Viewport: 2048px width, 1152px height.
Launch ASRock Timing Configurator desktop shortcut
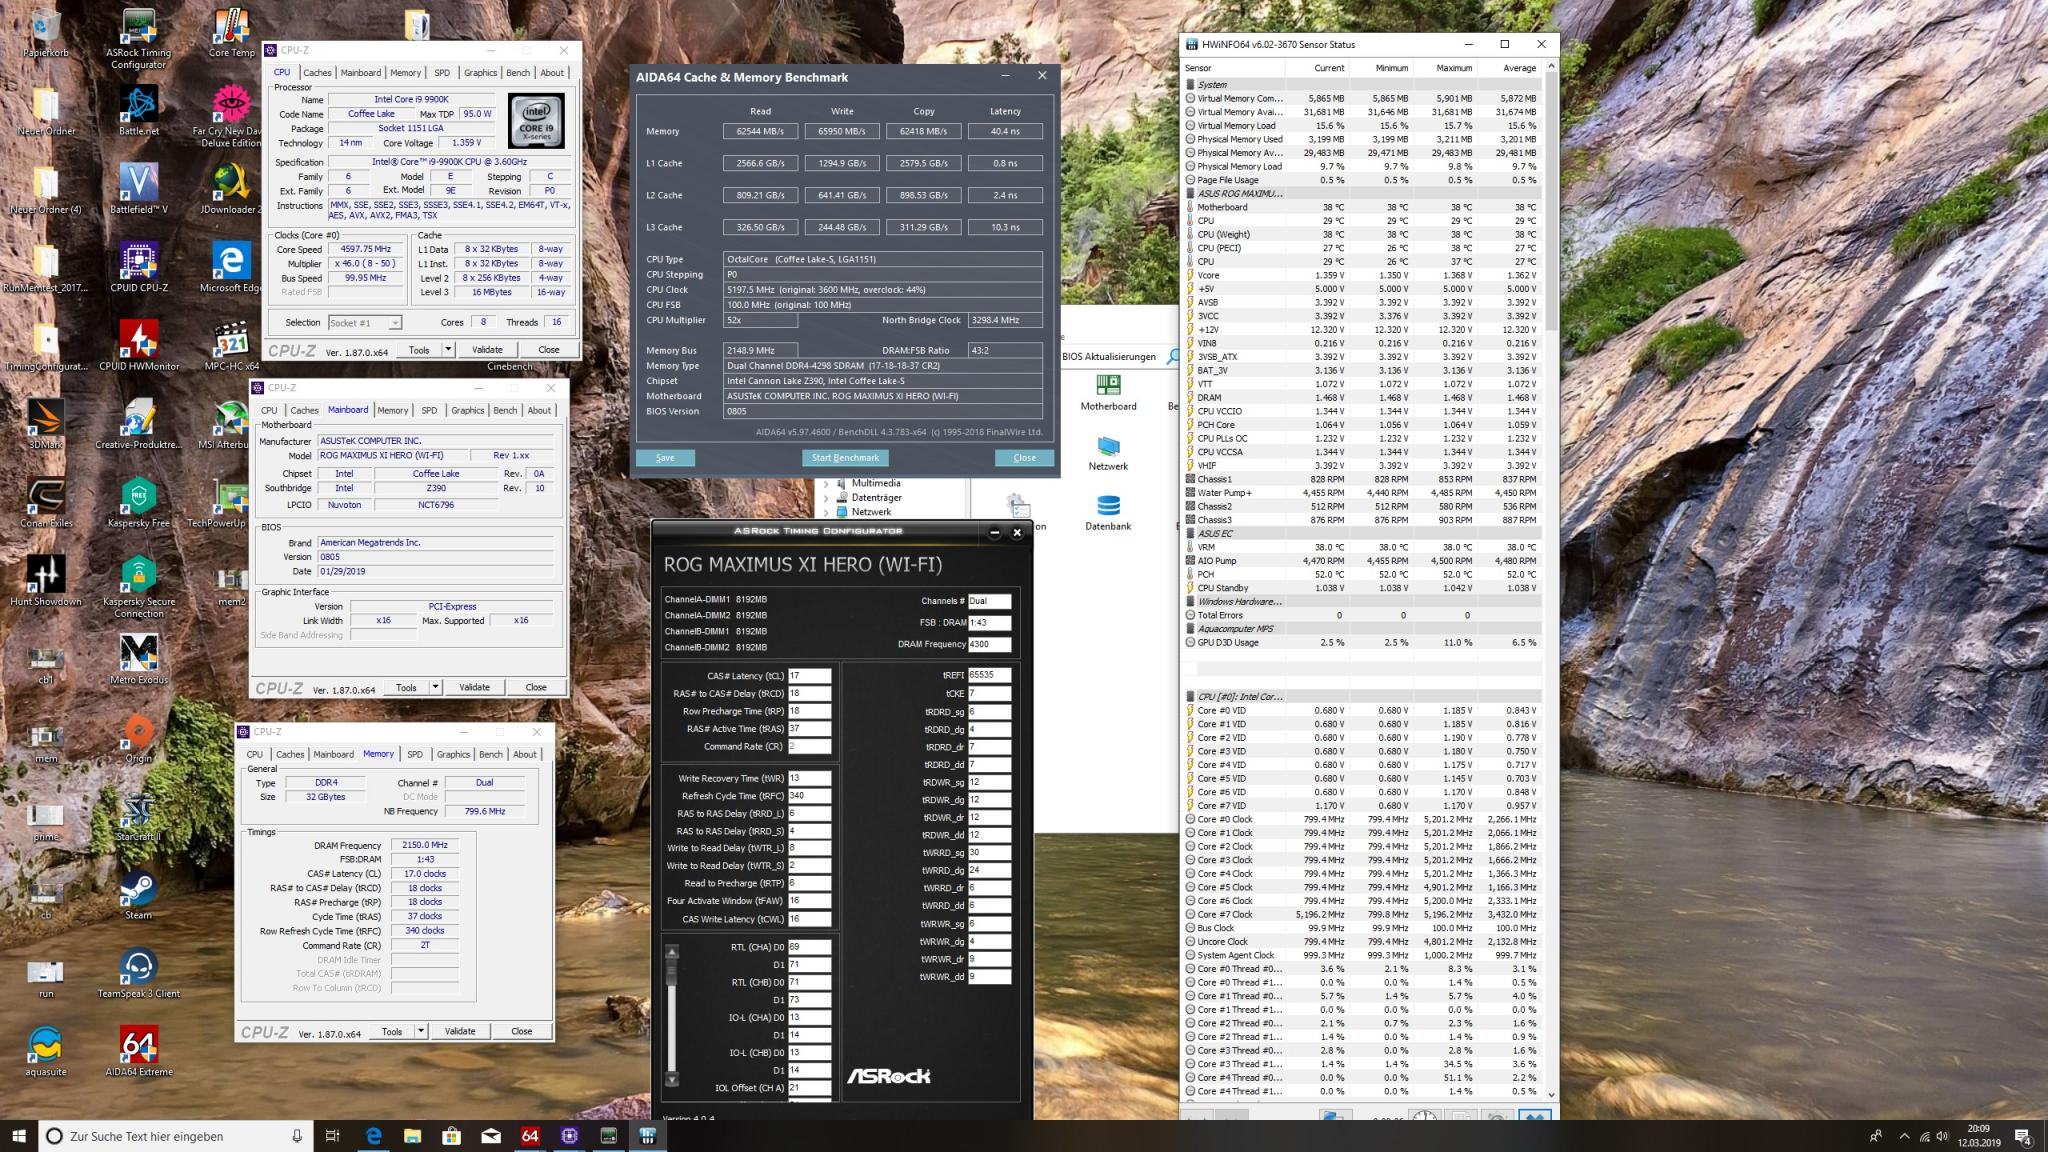(x=139, y=39)
